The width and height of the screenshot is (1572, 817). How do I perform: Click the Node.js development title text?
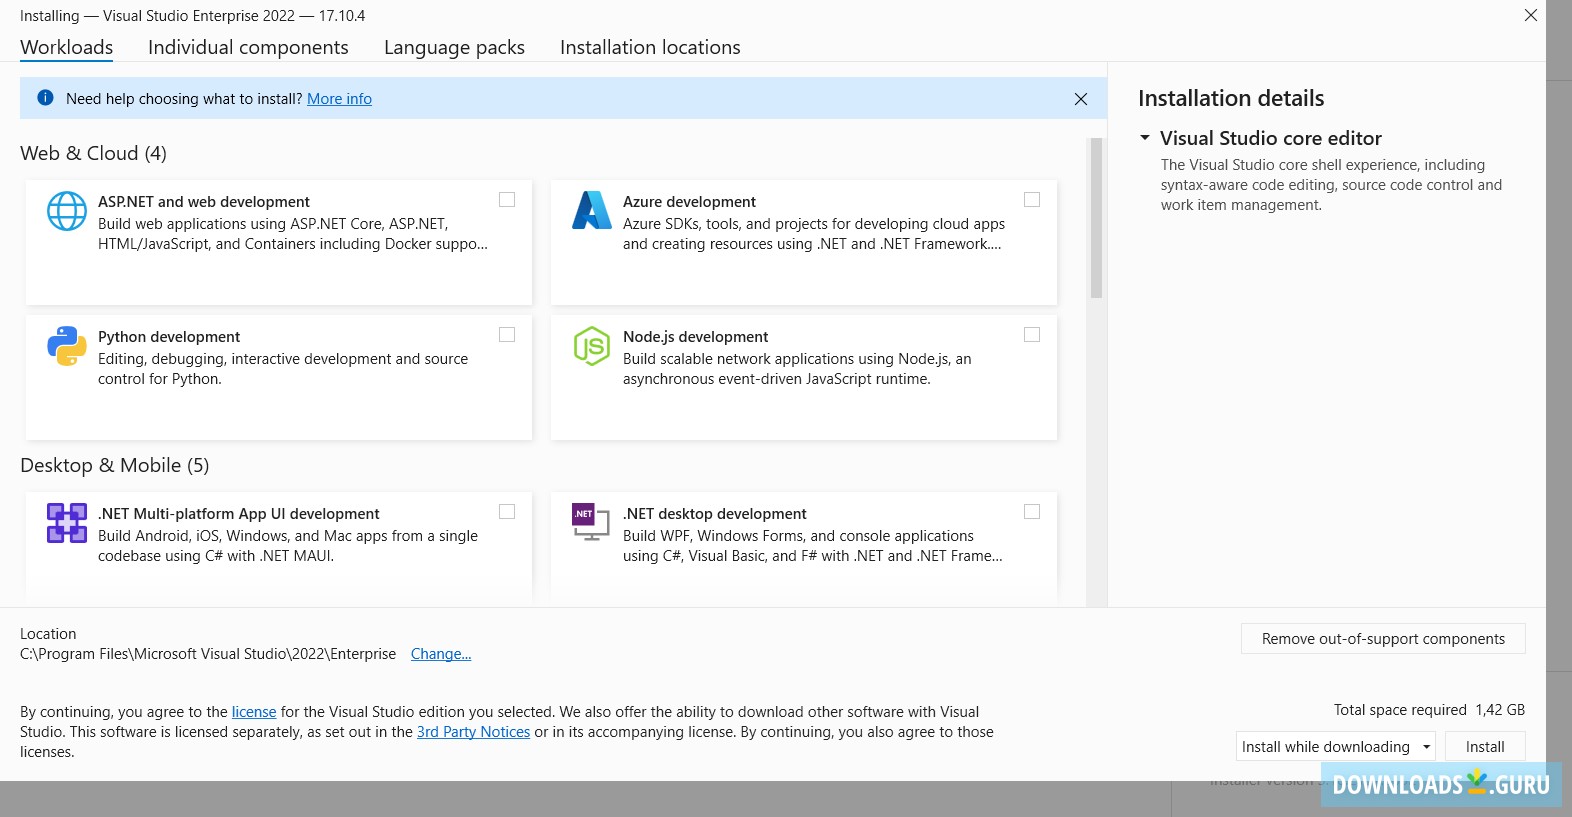pyautogui.click(x=695, y=337)
